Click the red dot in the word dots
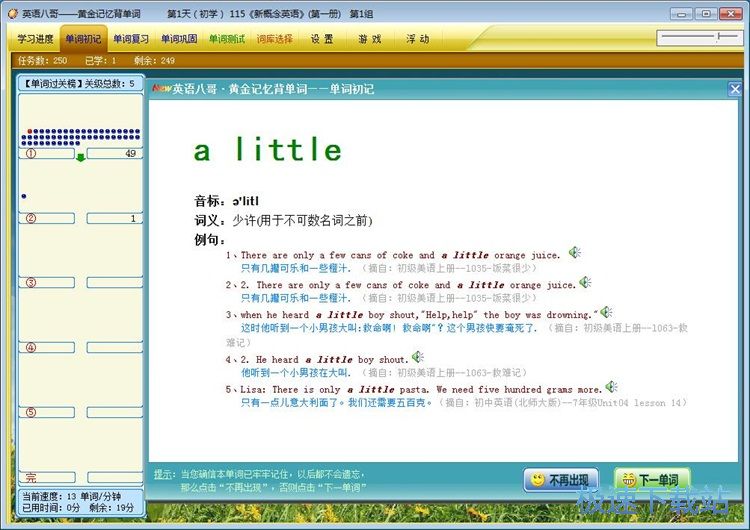The width and height of the screenshot is (750, 530). point(30,131)
